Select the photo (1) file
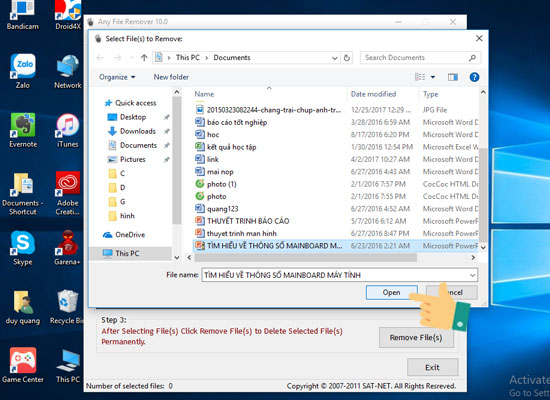This screenshot has width=550, height=400. [221, 184]
